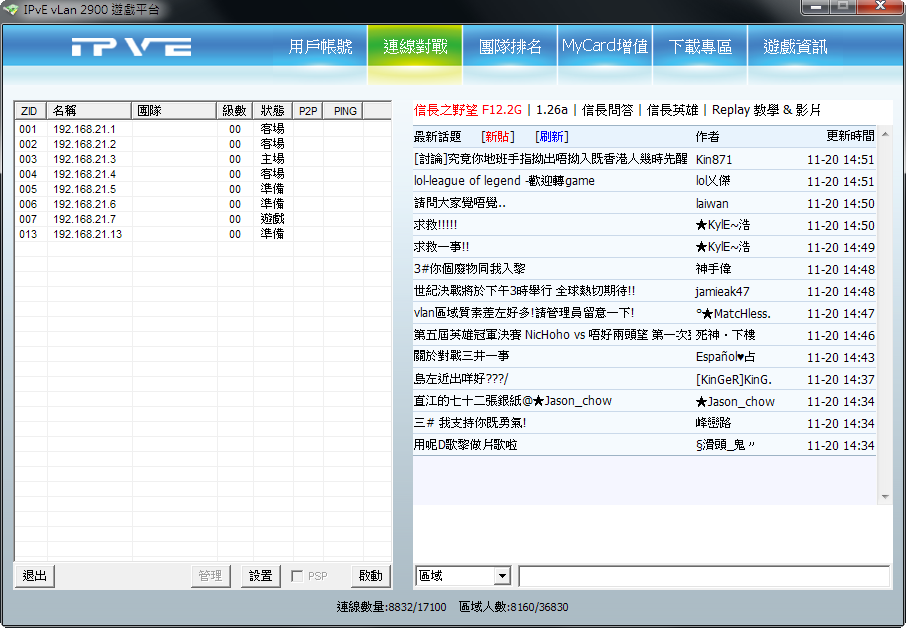906x628 pixels.
Task: Open the topic 求救一事!!
Action: [x=441, y=247]
